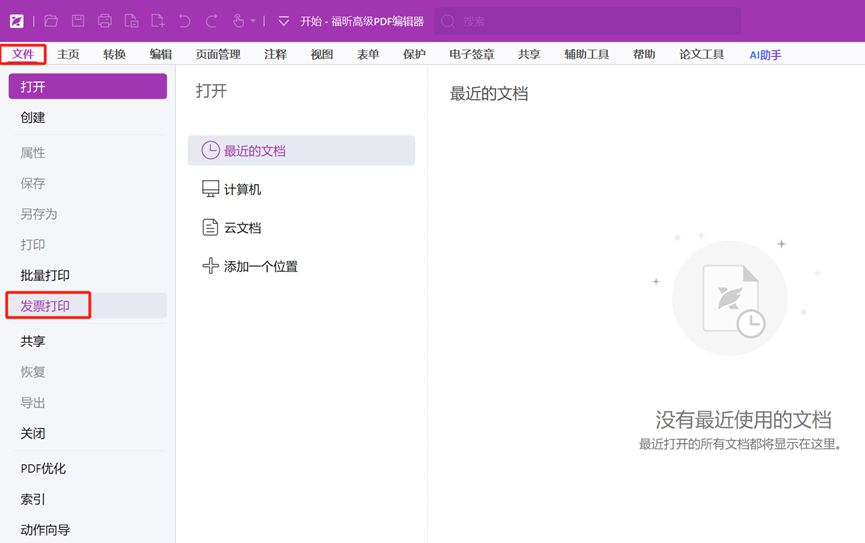Expand the hand tool dropdown arrow
This screenshot has width=865, height=543.
pyautogui.click(x=253, y=21)
